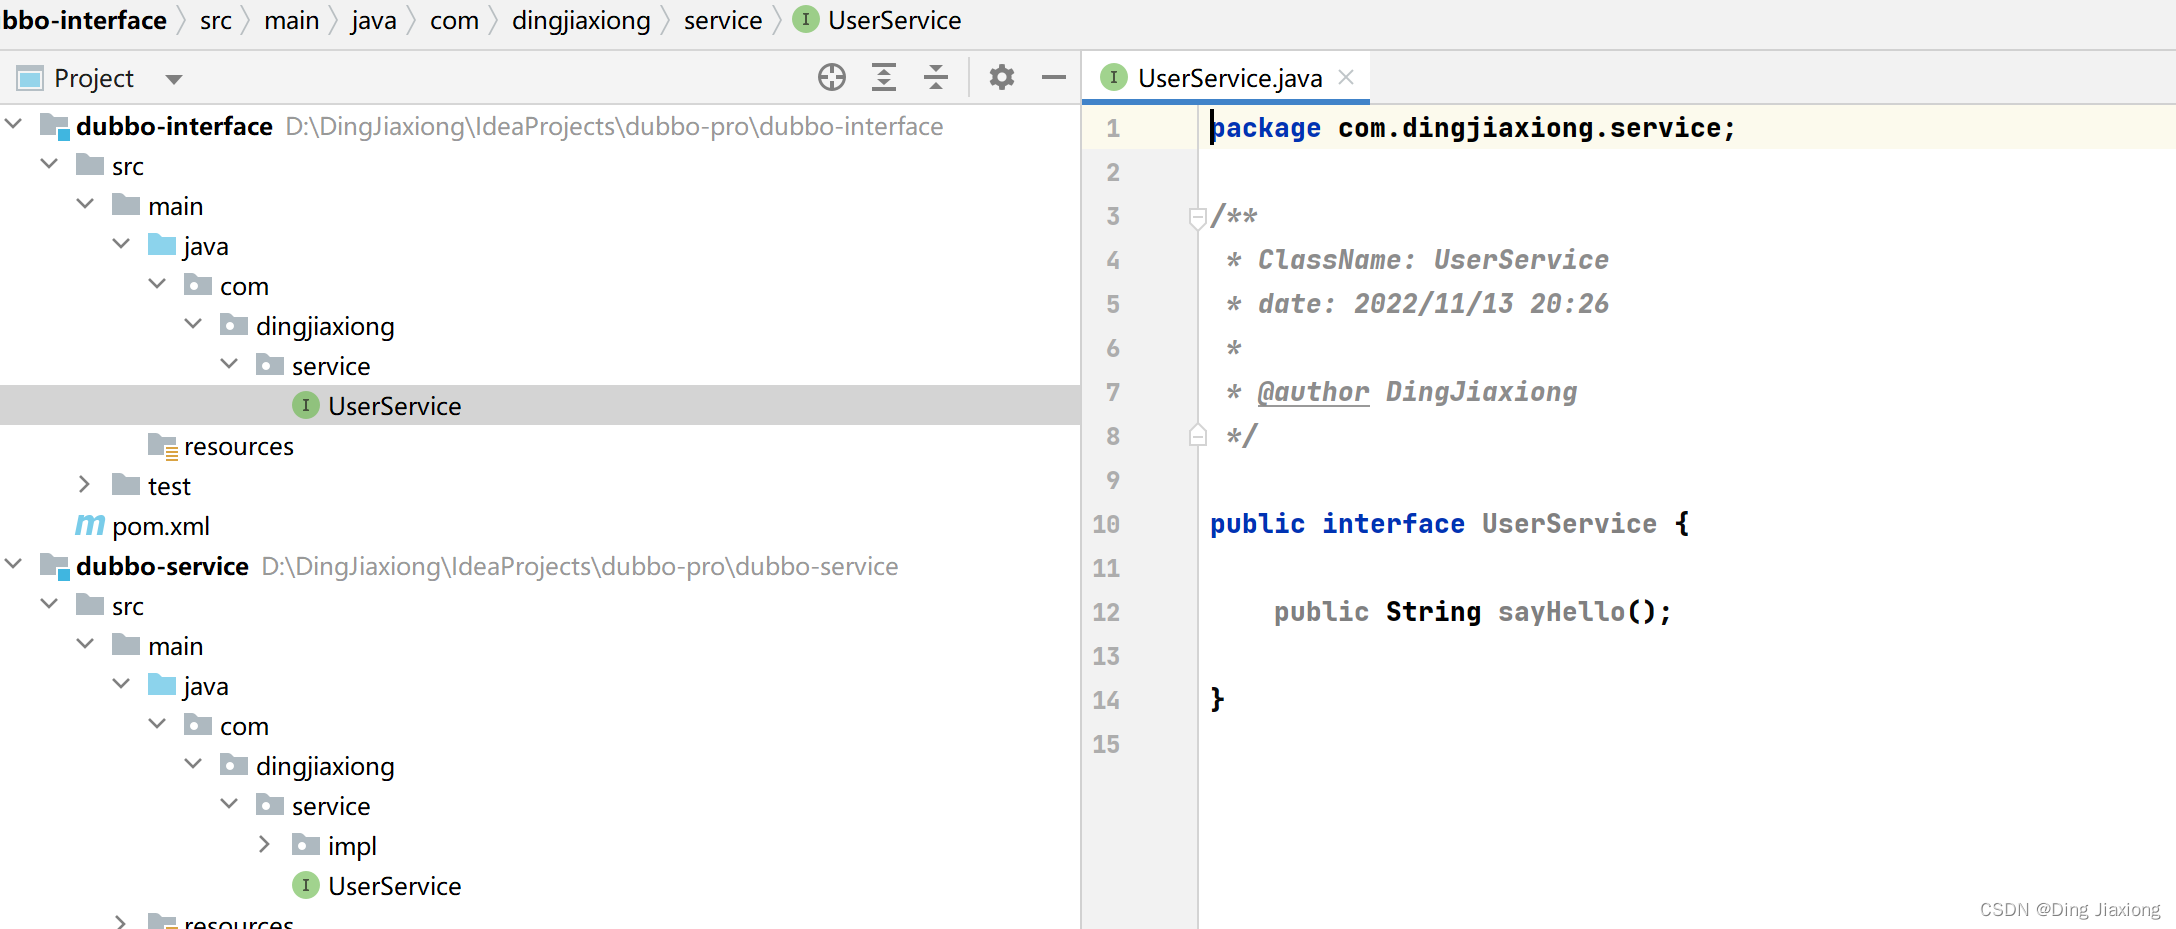Select the com package in dubbo-service
2176x929 pixels.
tap(244, 726)
